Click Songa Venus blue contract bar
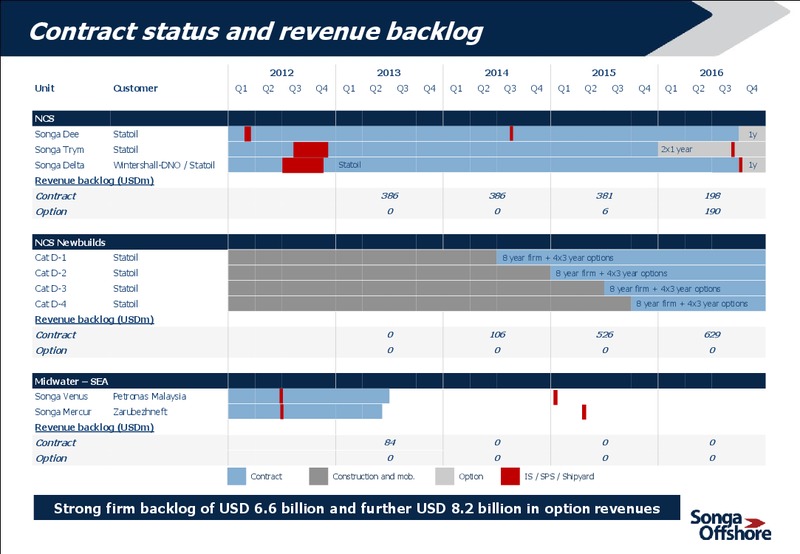Viewport: 800px width, 554px height. click(x=309, y=396)
